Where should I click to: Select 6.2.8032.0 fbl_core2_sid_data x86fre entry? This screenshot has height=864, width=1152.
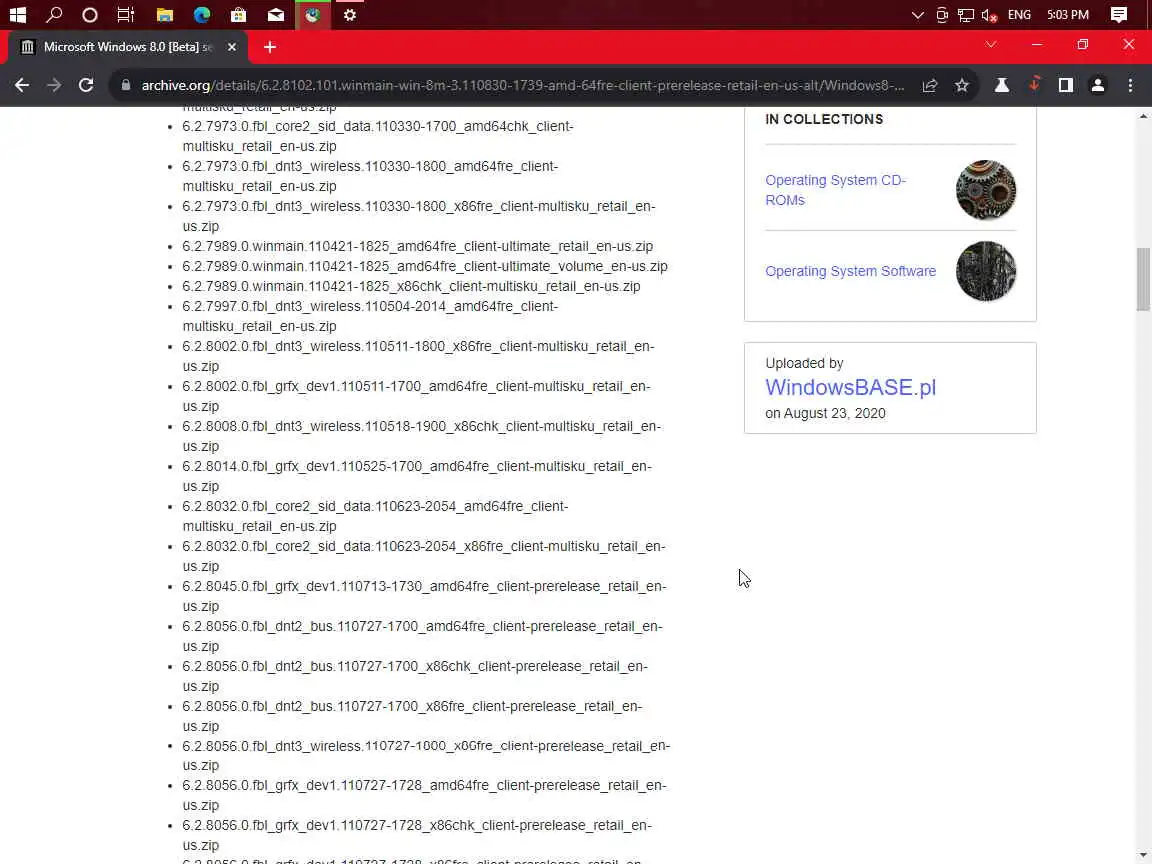coord(424,556)
